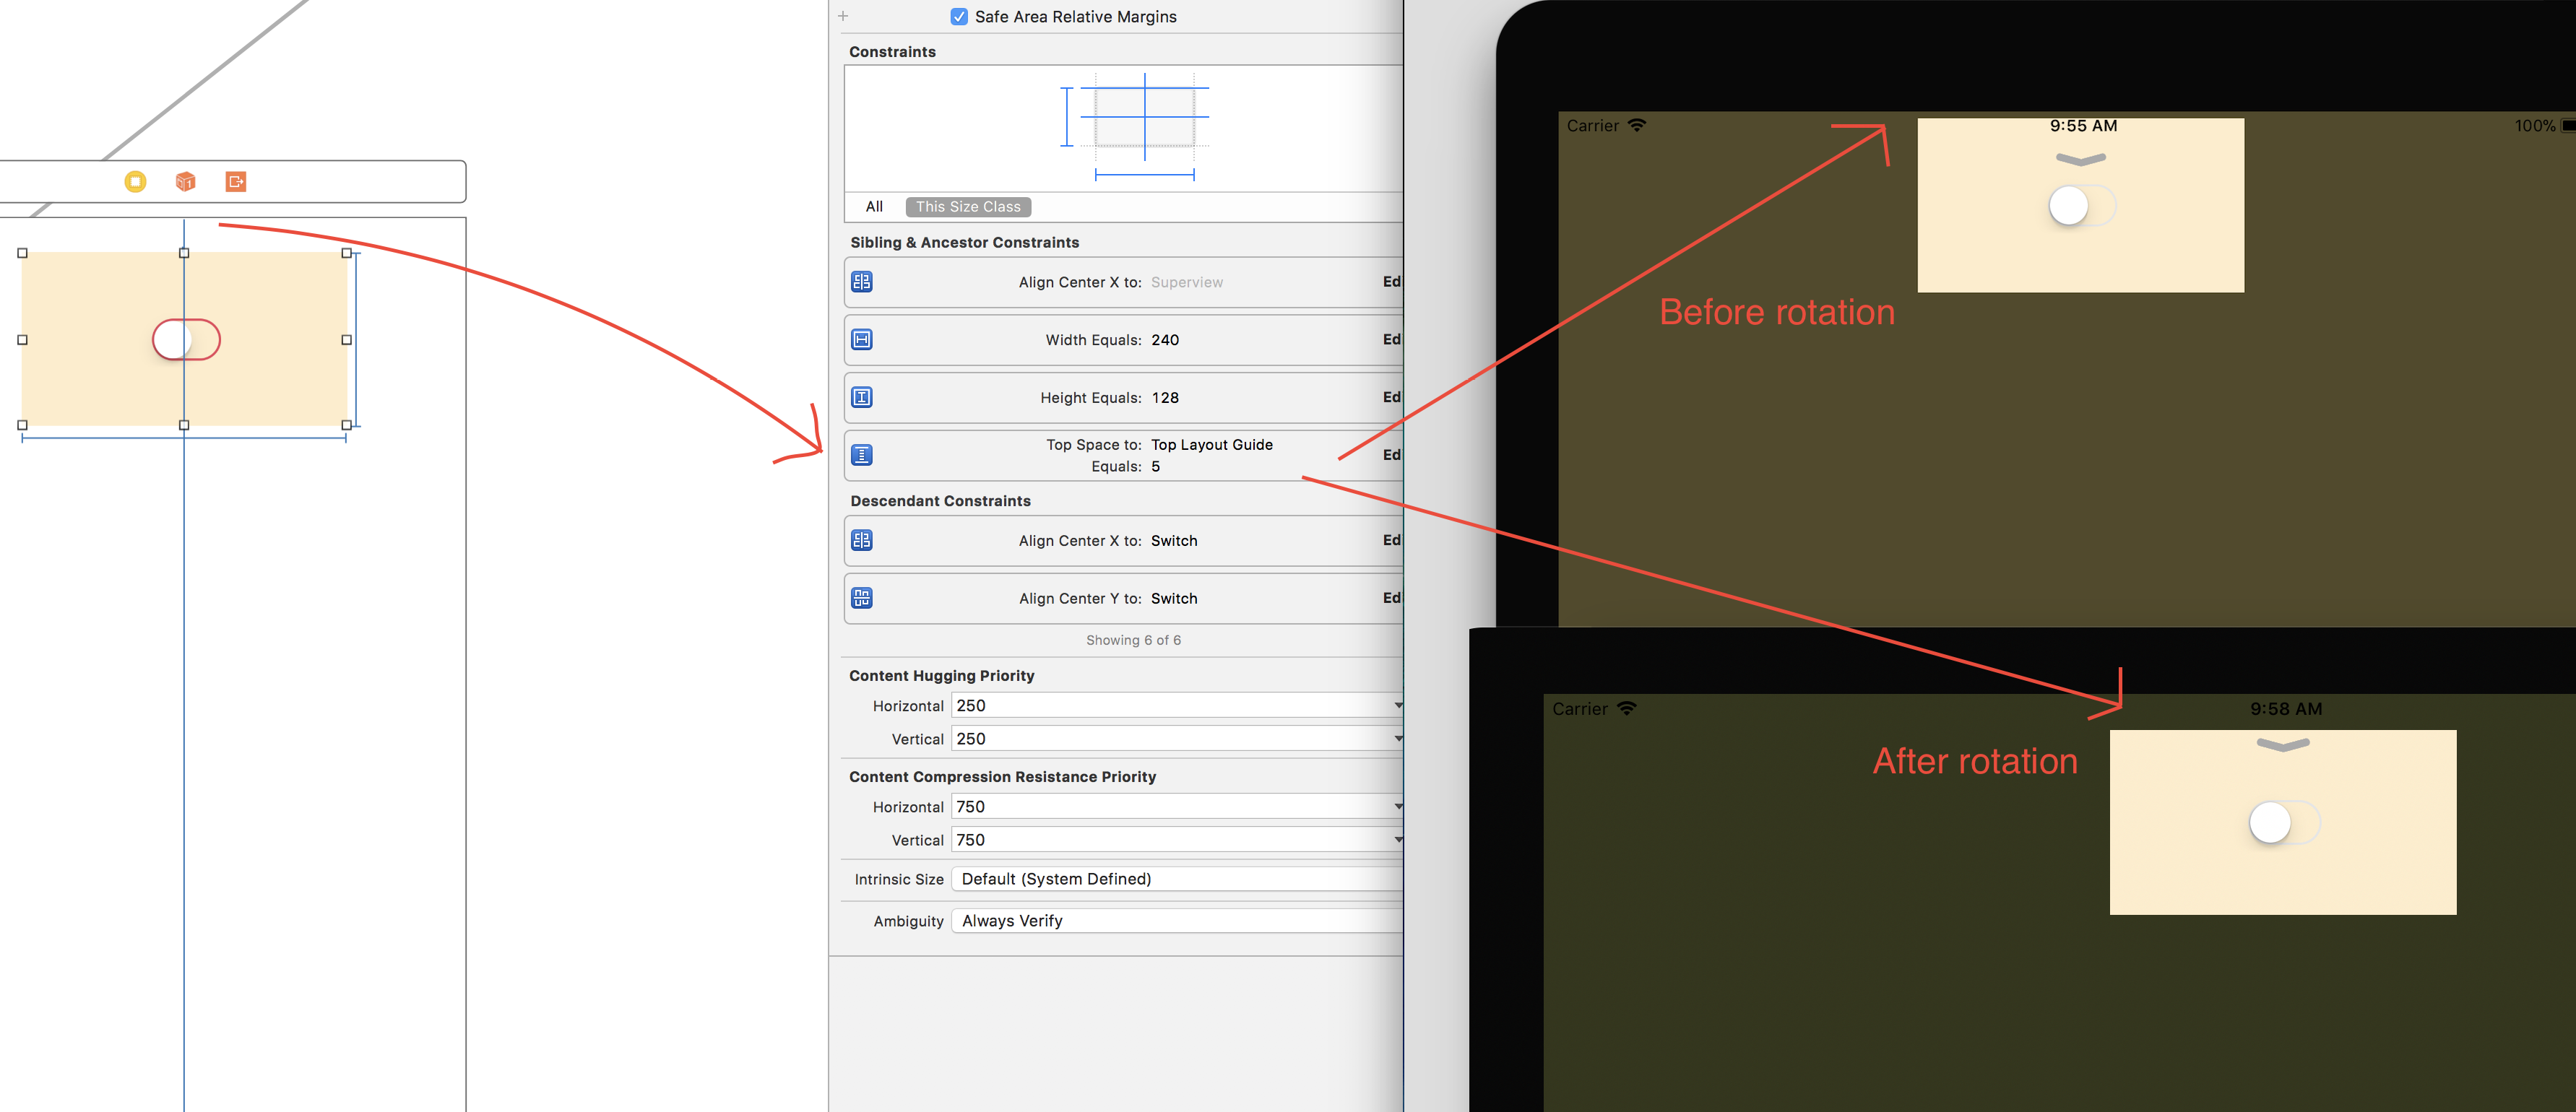Click Edit next to Width Equals 240
2576x1112 pixels.
(1391, 340)
